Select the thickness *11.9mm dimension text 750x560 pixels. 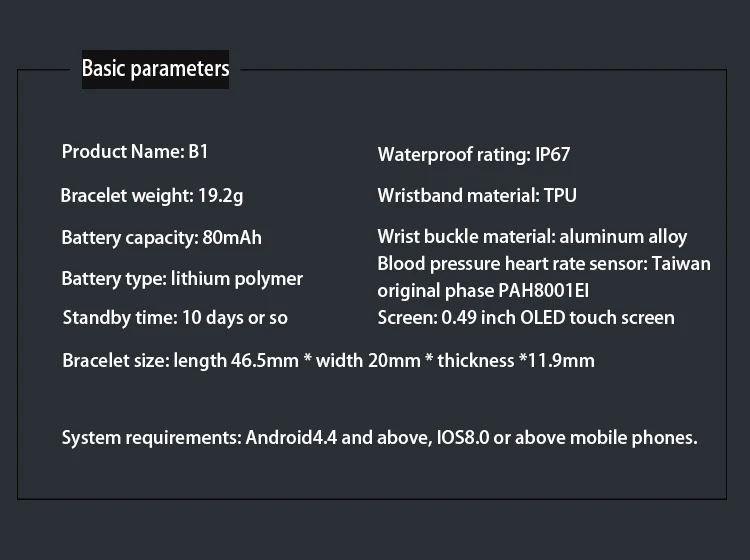(x=516, y=360)
